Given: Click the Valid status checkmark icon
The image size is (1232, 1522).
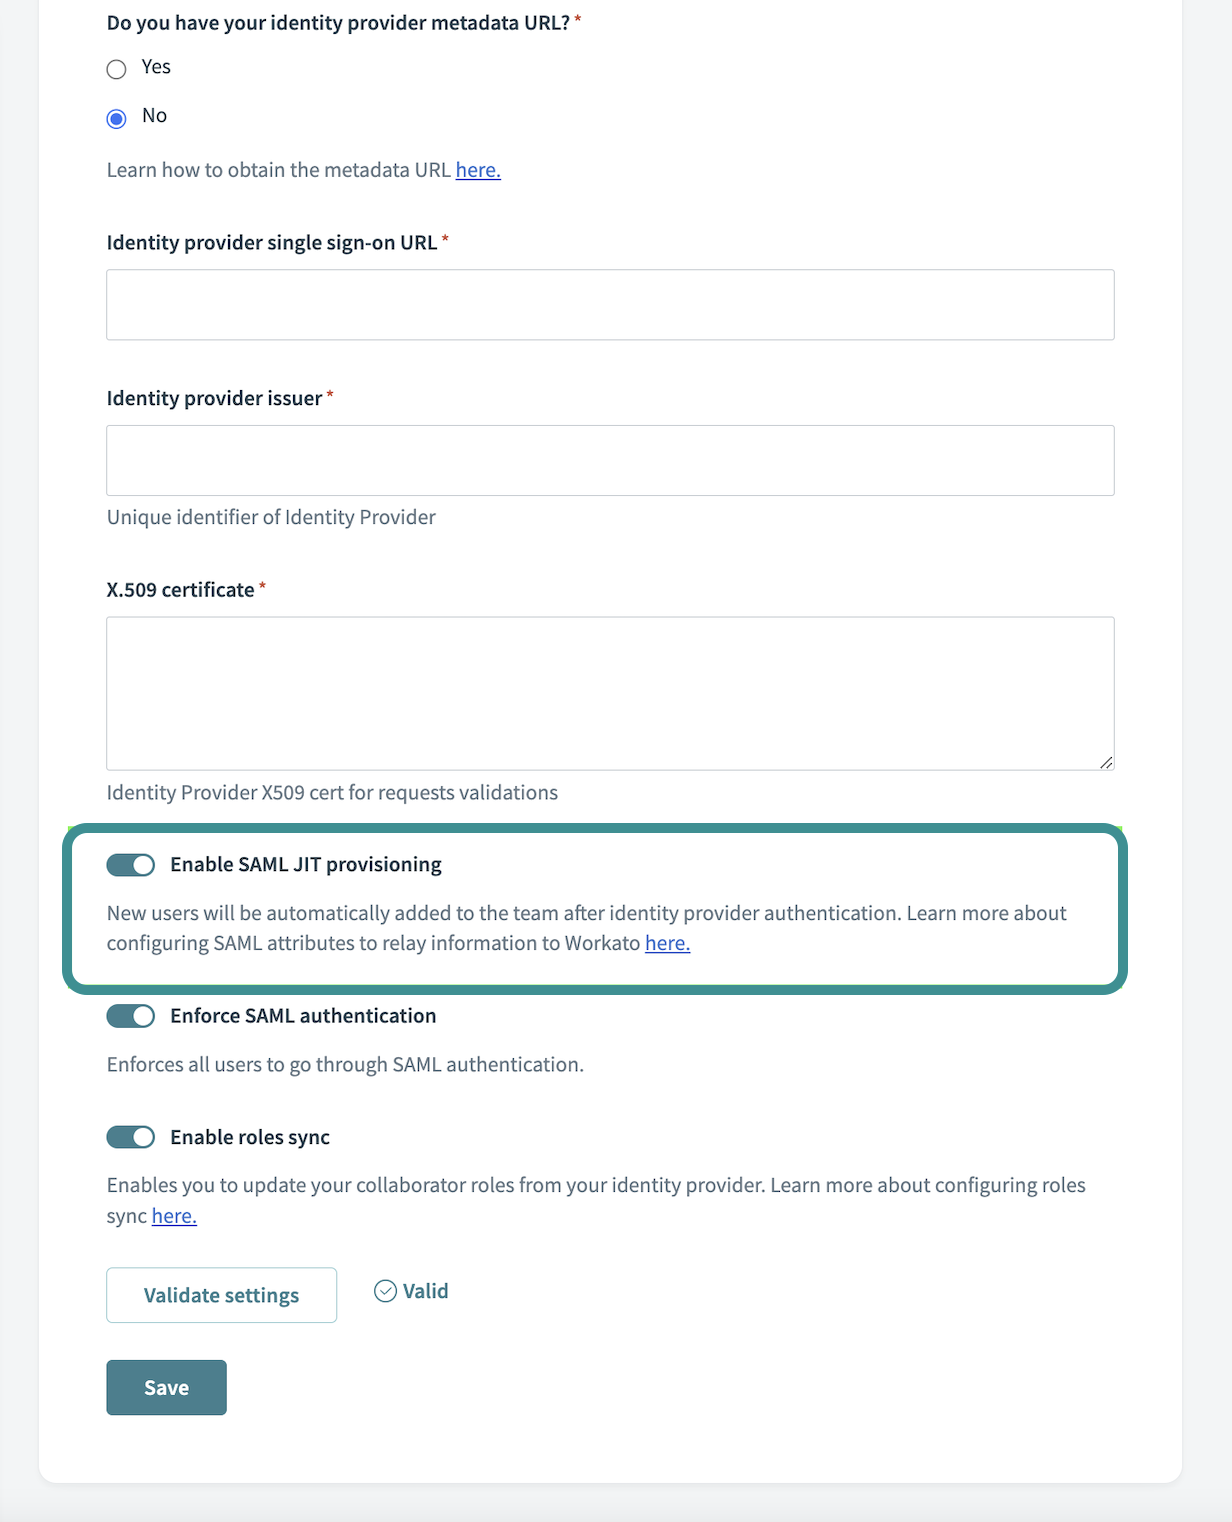Looking at the screenshot, I should tap(386, 1291).
